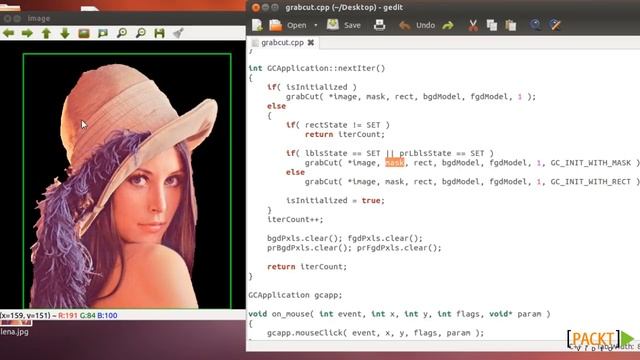Image resolution: width=640 pixels, height=360 pixels.
Task: Close the image viewer window
Action: click(7, 18)
